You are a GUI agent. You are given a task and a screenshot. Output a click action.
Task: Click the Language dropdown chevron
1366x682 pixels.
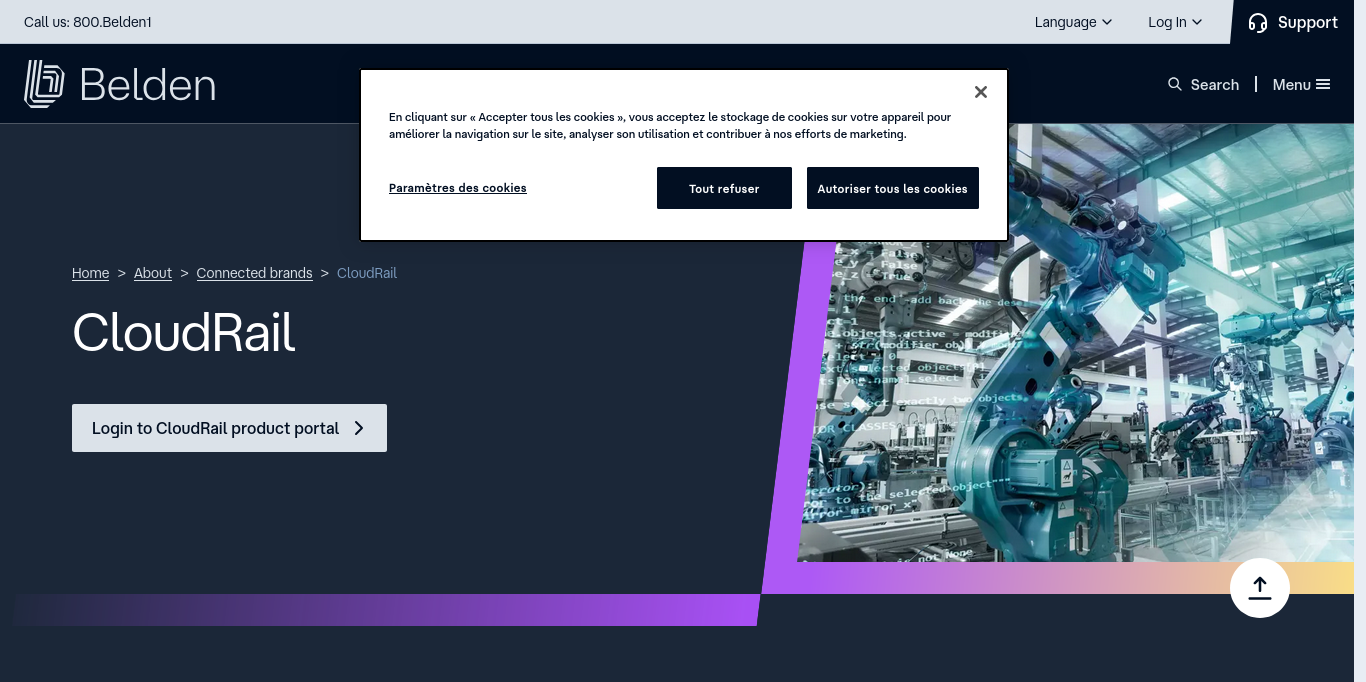1107,22
